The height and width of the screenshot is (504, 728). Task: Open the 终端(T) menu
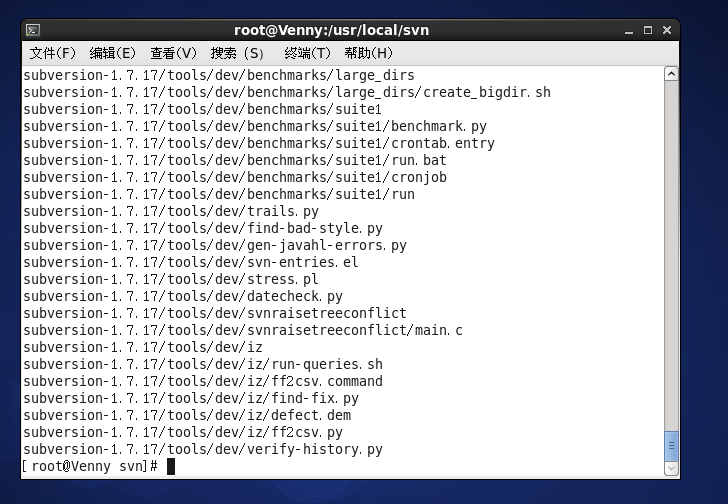(307, 53)
